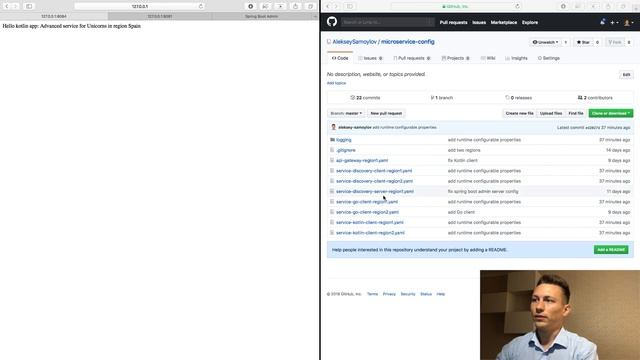Click Edit description button

(x=626, y=75)
